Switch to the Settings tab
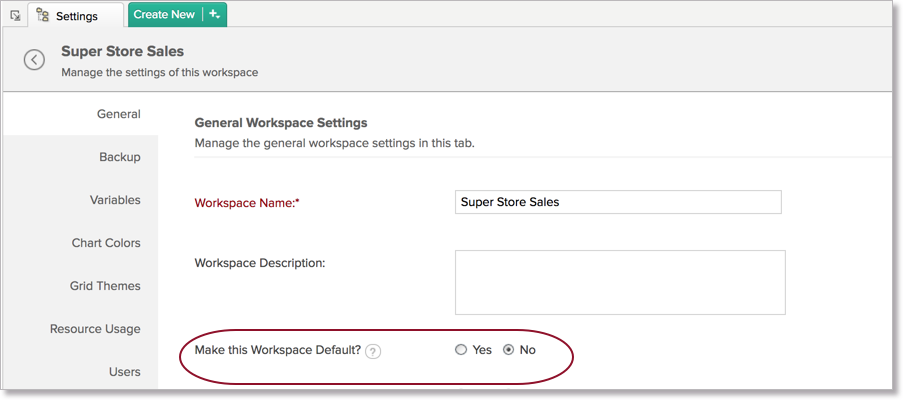Screen dimensions: 903x400 pos(76,16)
